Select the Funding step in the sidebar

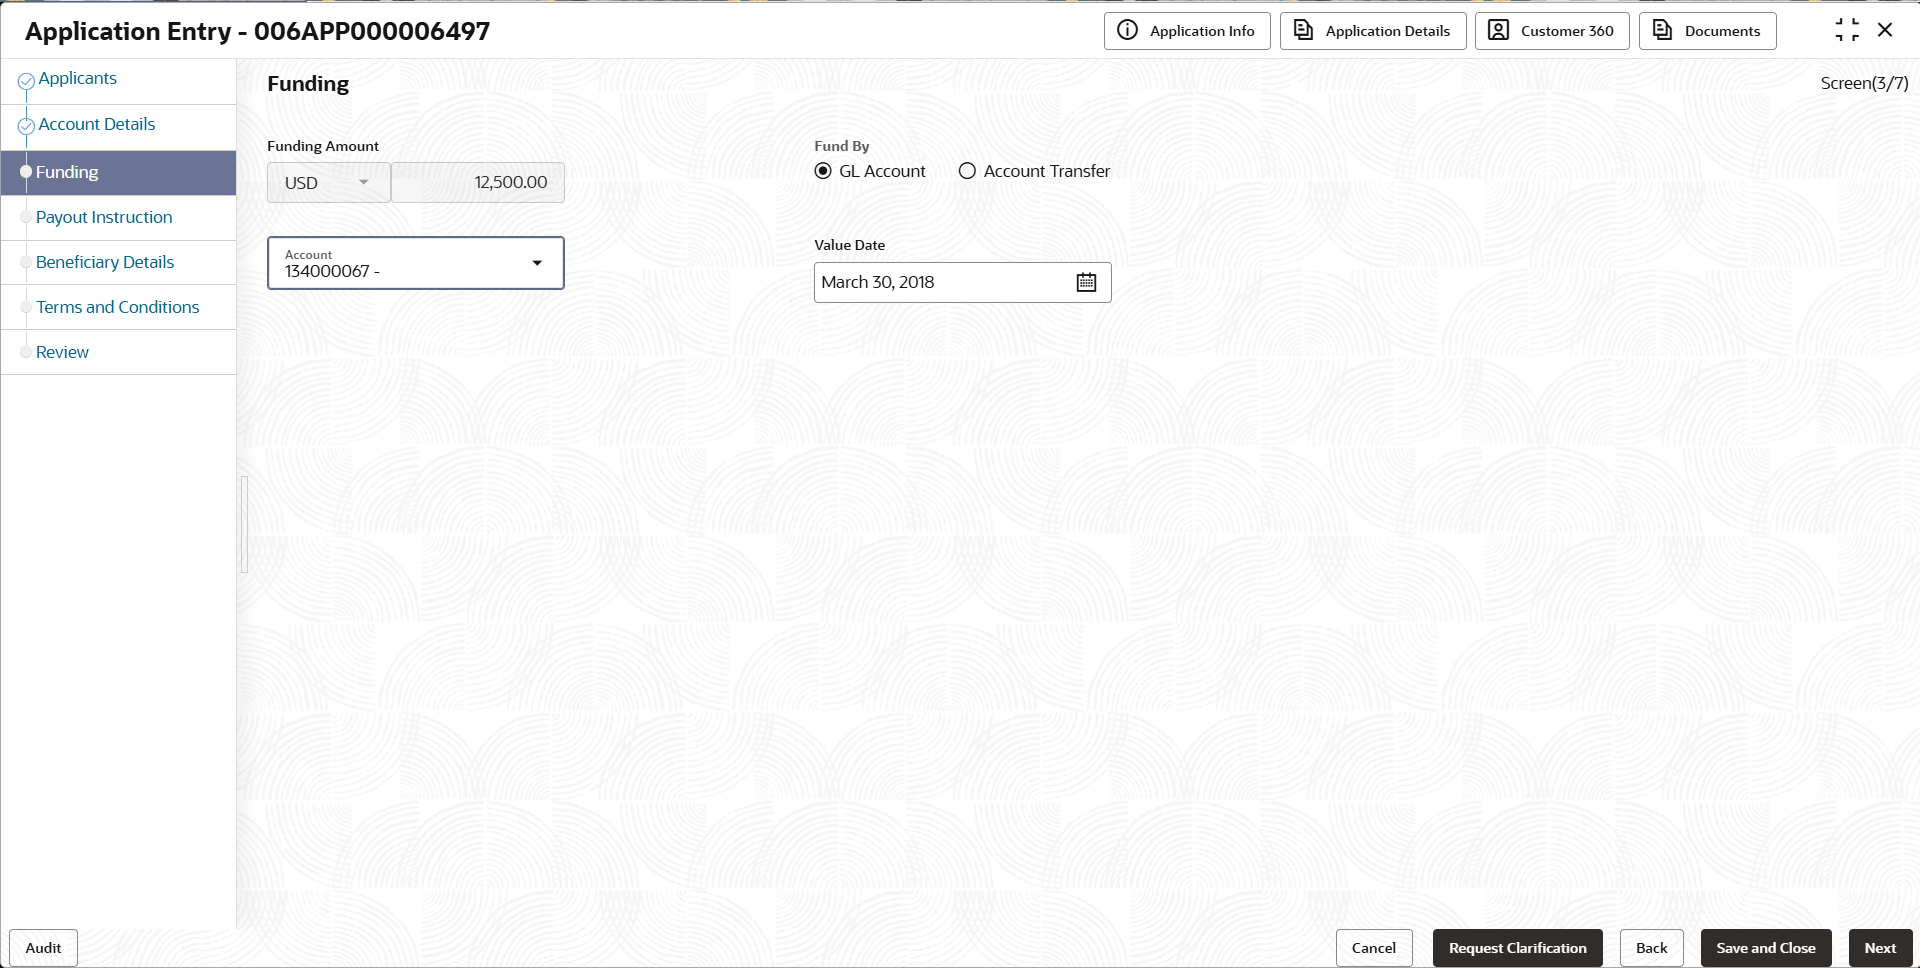(x=118, y=172)
